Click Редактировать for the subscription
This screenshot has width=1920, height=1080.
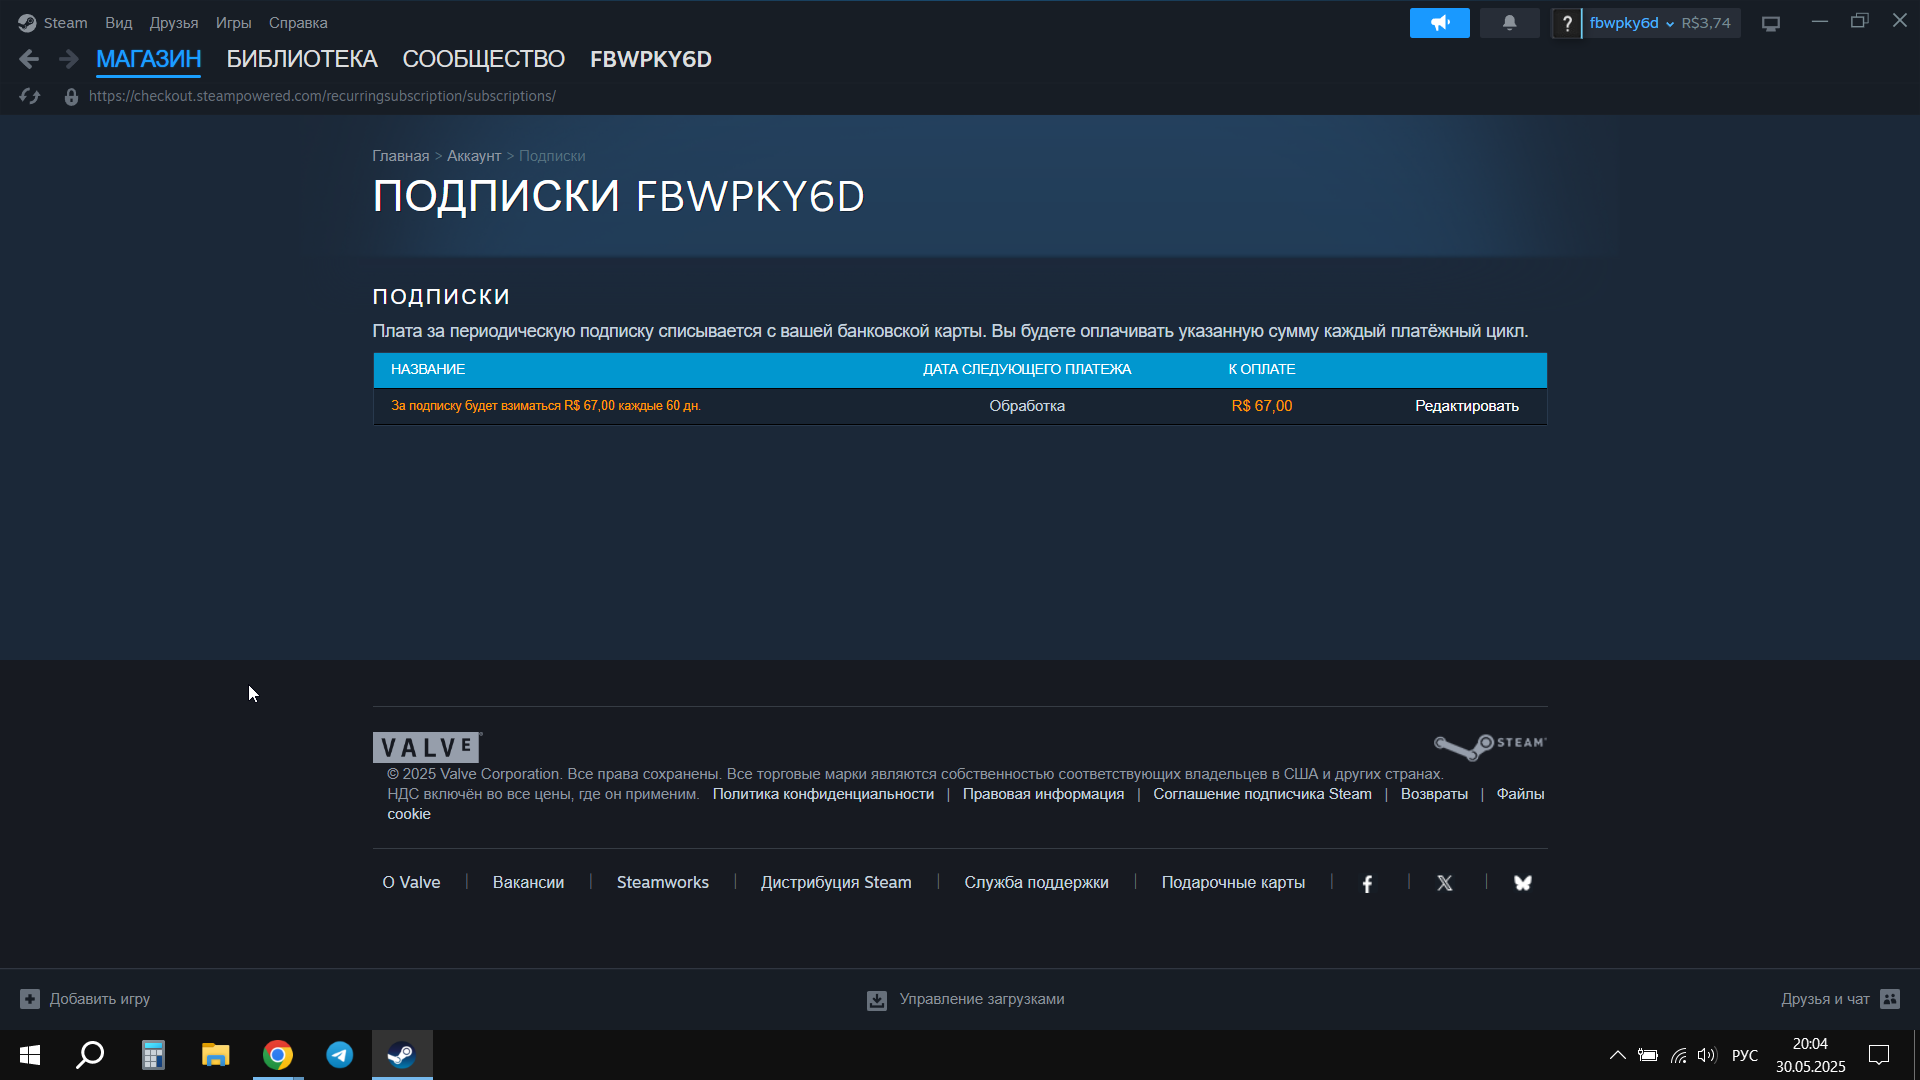click(1467, 406)
